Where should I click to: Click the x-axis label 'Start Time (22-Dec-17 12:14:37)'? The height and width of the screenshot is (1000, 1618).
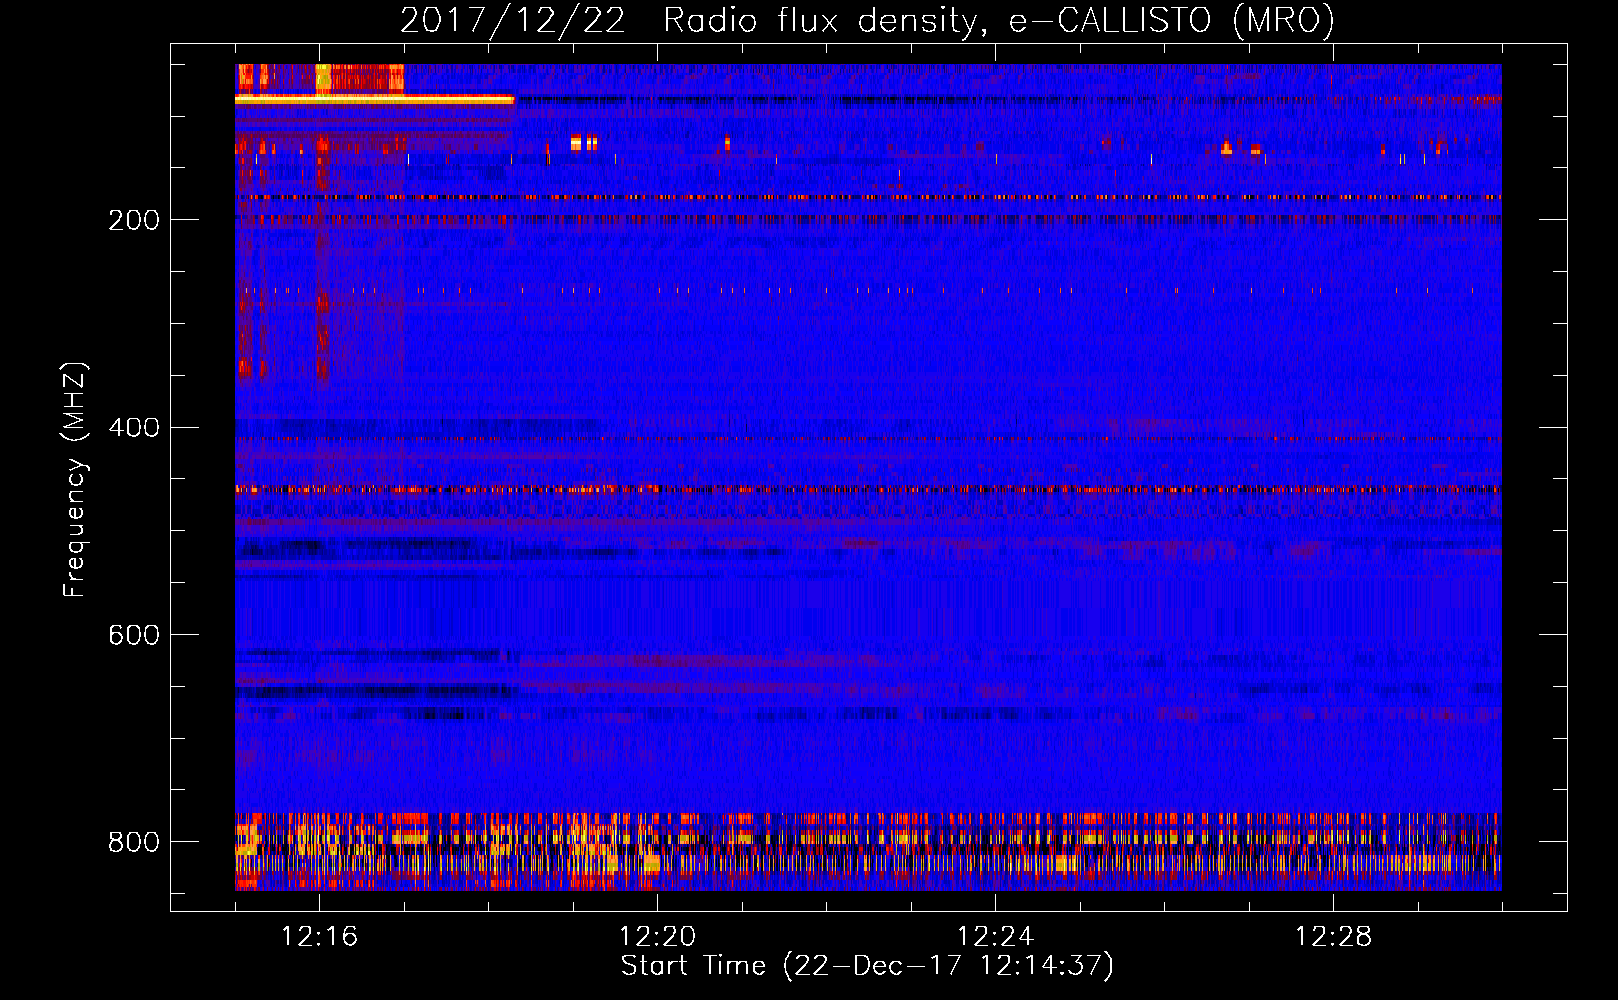867,966
